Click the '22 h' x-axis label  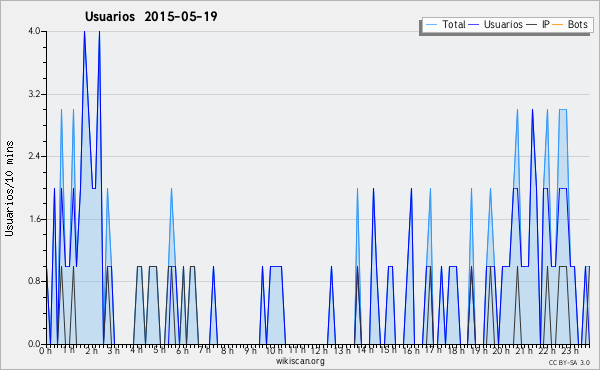(546, 351)
